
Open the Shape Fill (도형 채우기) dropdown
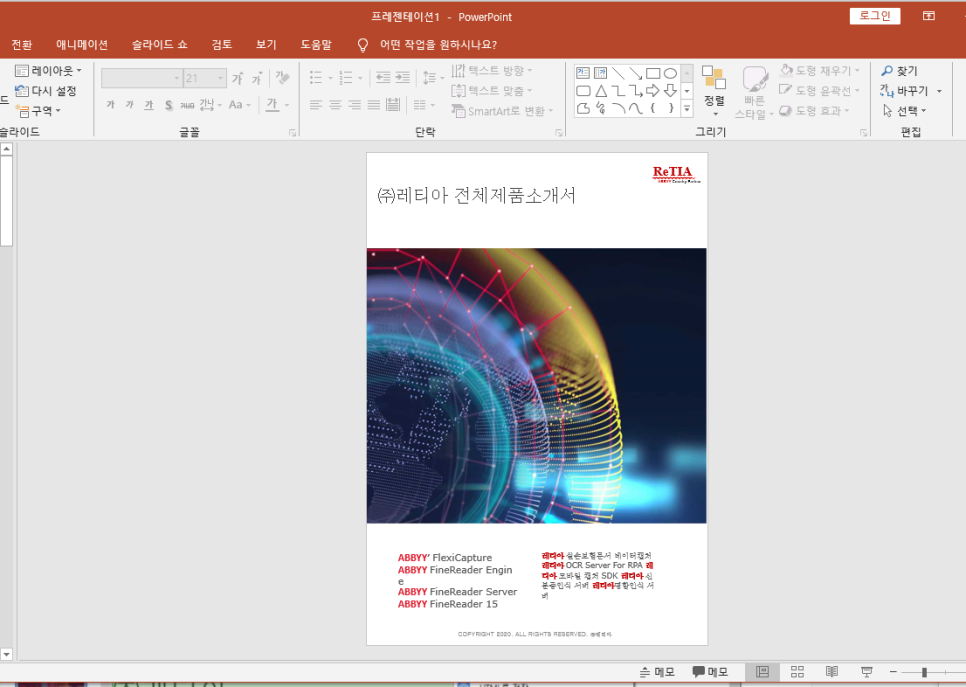(x=820, y=71)
